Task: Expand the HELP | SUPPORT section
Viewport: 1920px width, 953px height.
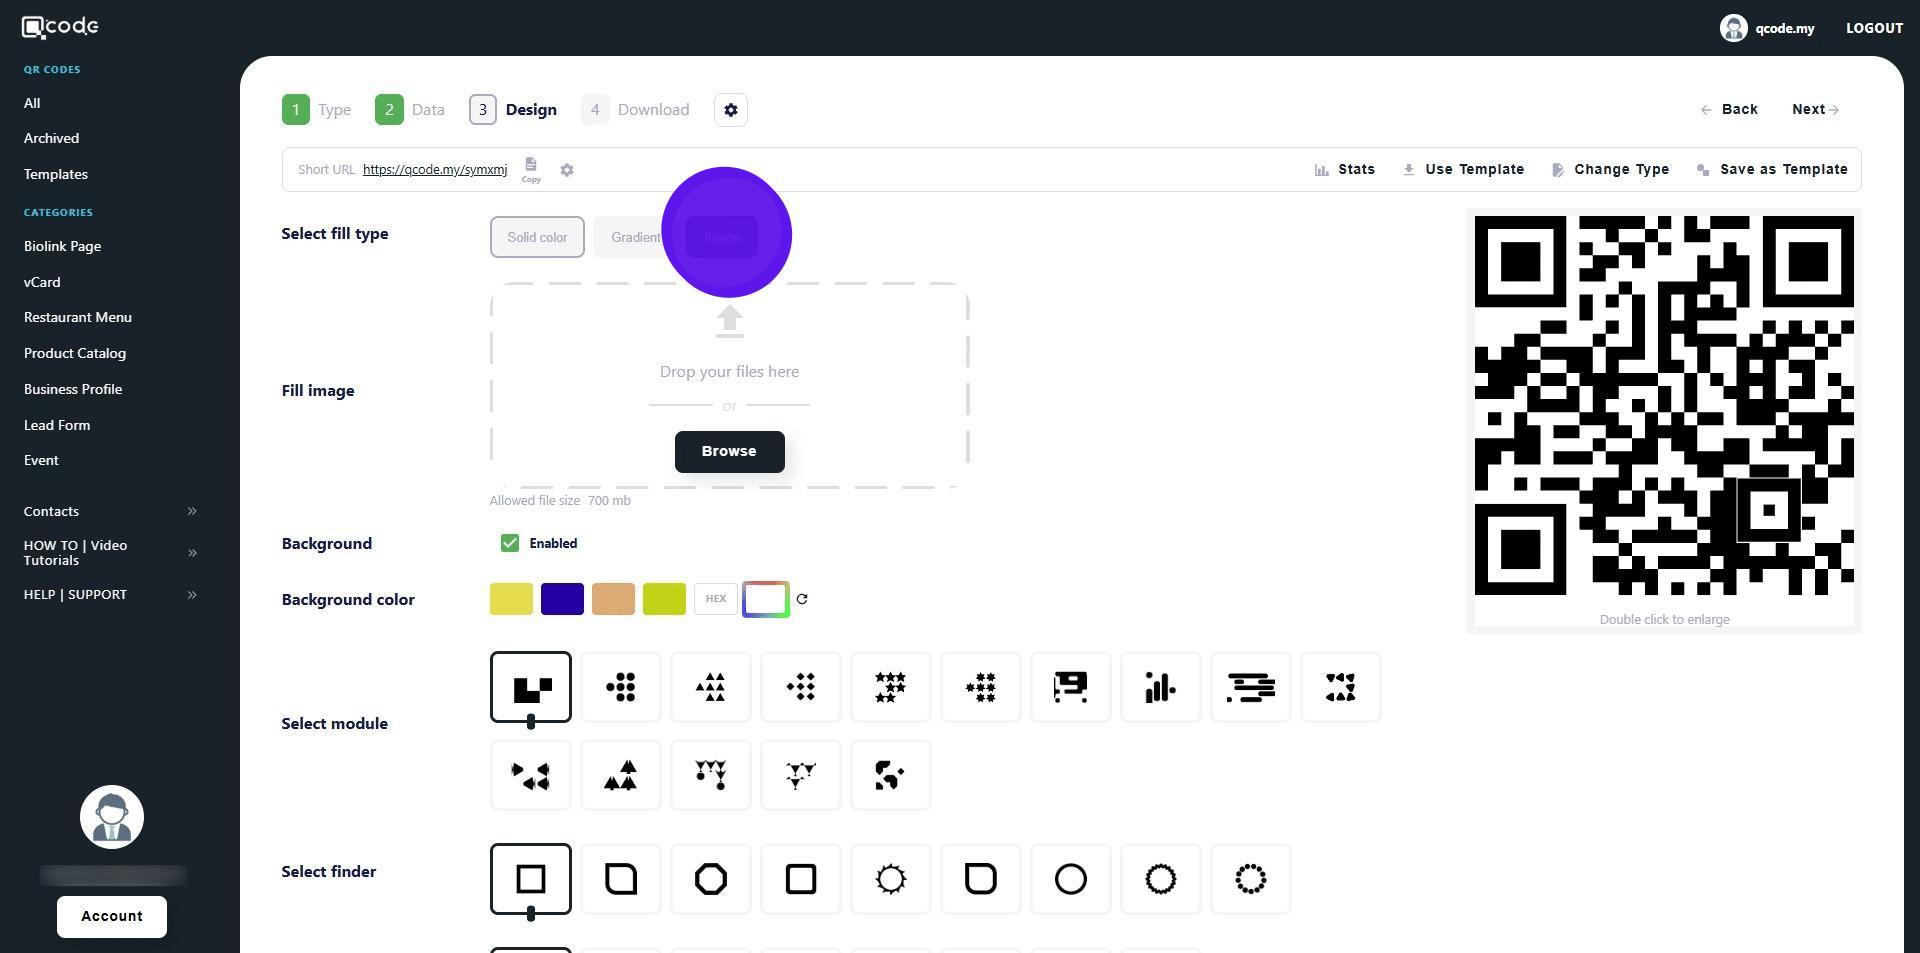Action: pos(110,594)
